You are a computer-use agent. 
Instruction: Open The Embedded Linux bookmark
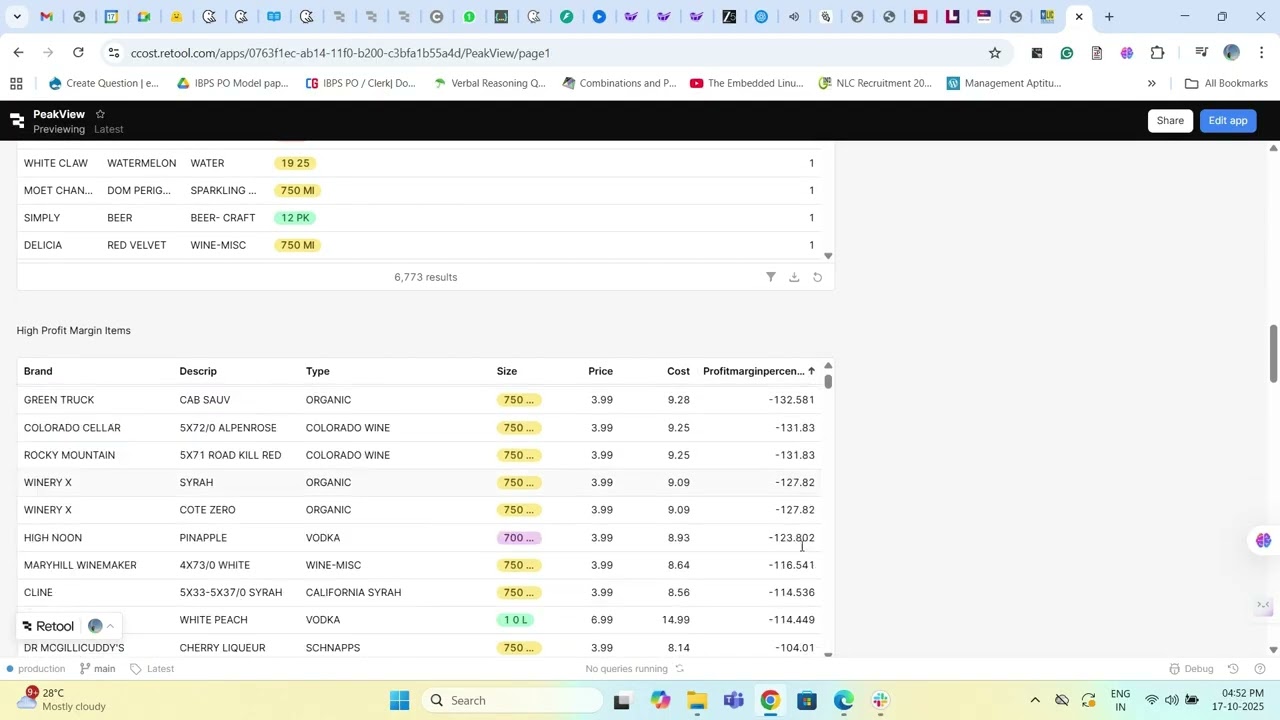[x=746, y=83]
